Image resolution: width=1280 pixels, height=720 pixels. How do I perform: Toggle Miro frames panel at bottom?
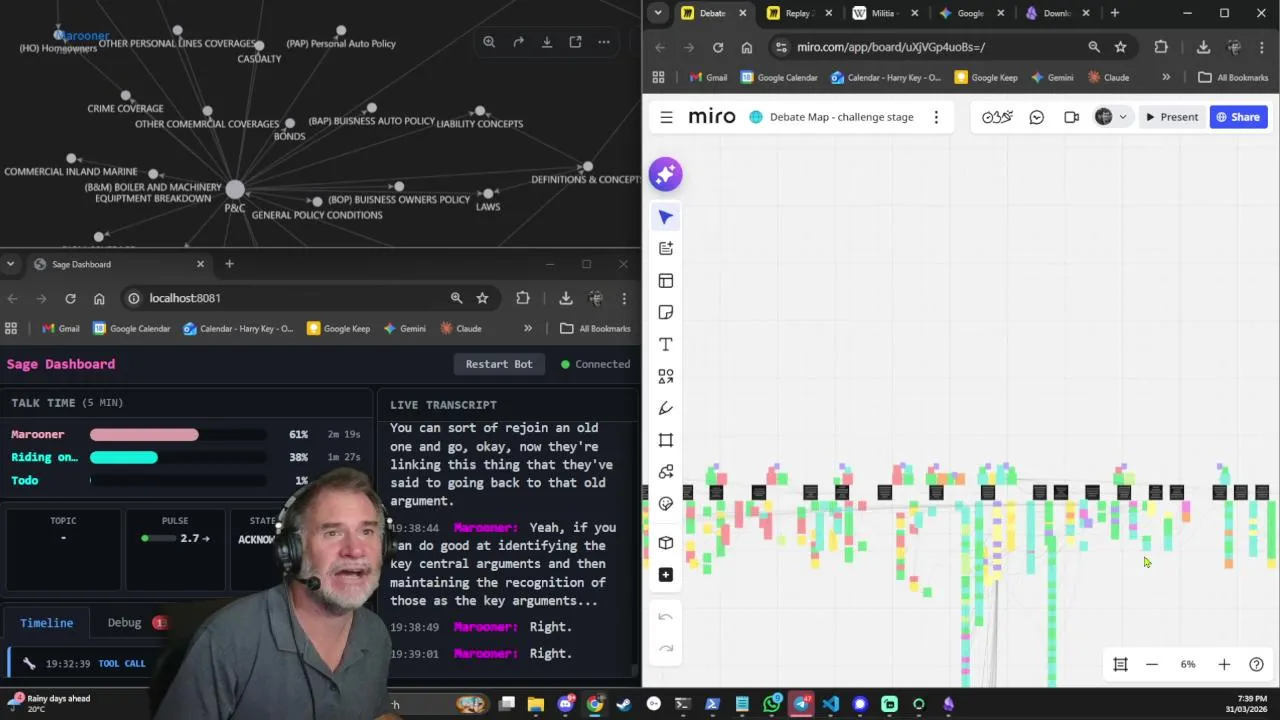1120,664
